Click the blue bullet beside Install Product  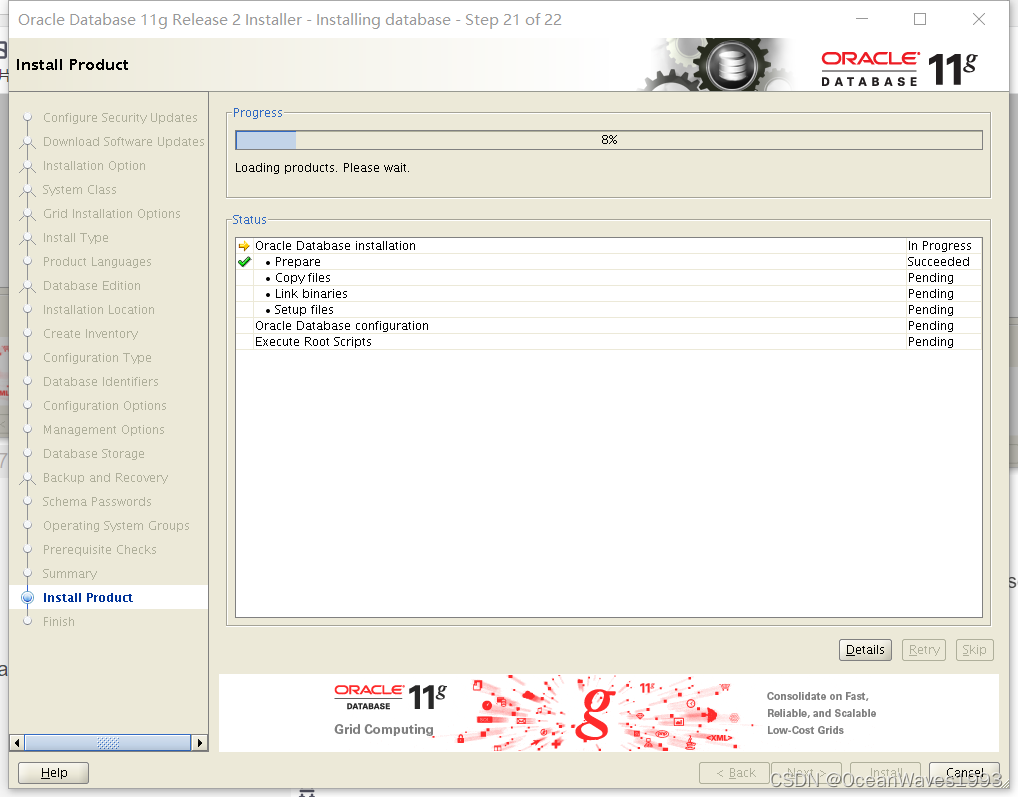pos(27,598)
